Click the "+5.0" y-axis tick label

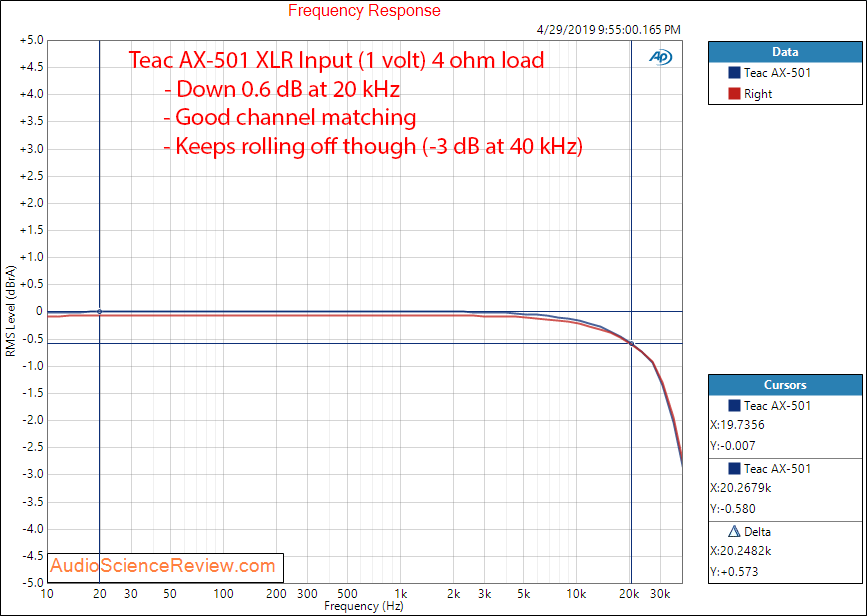click(x=31, y=40)
